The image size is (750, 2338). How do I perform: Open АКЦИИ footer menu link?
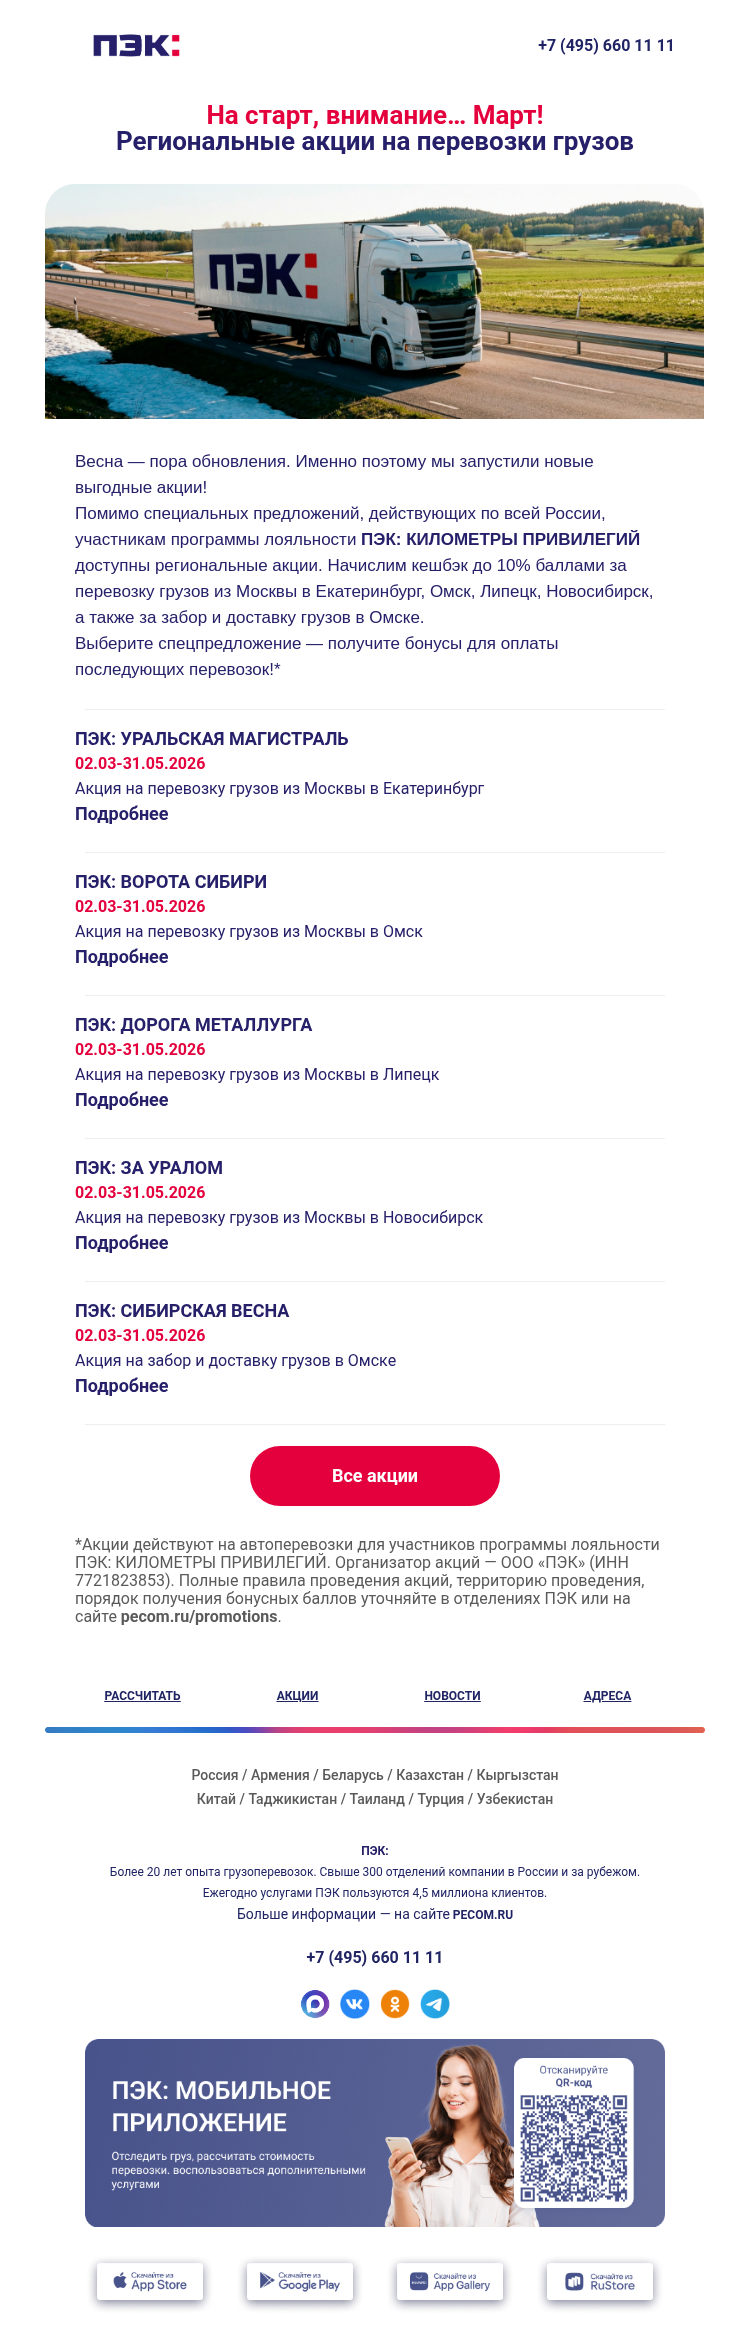click(297, 1695)
